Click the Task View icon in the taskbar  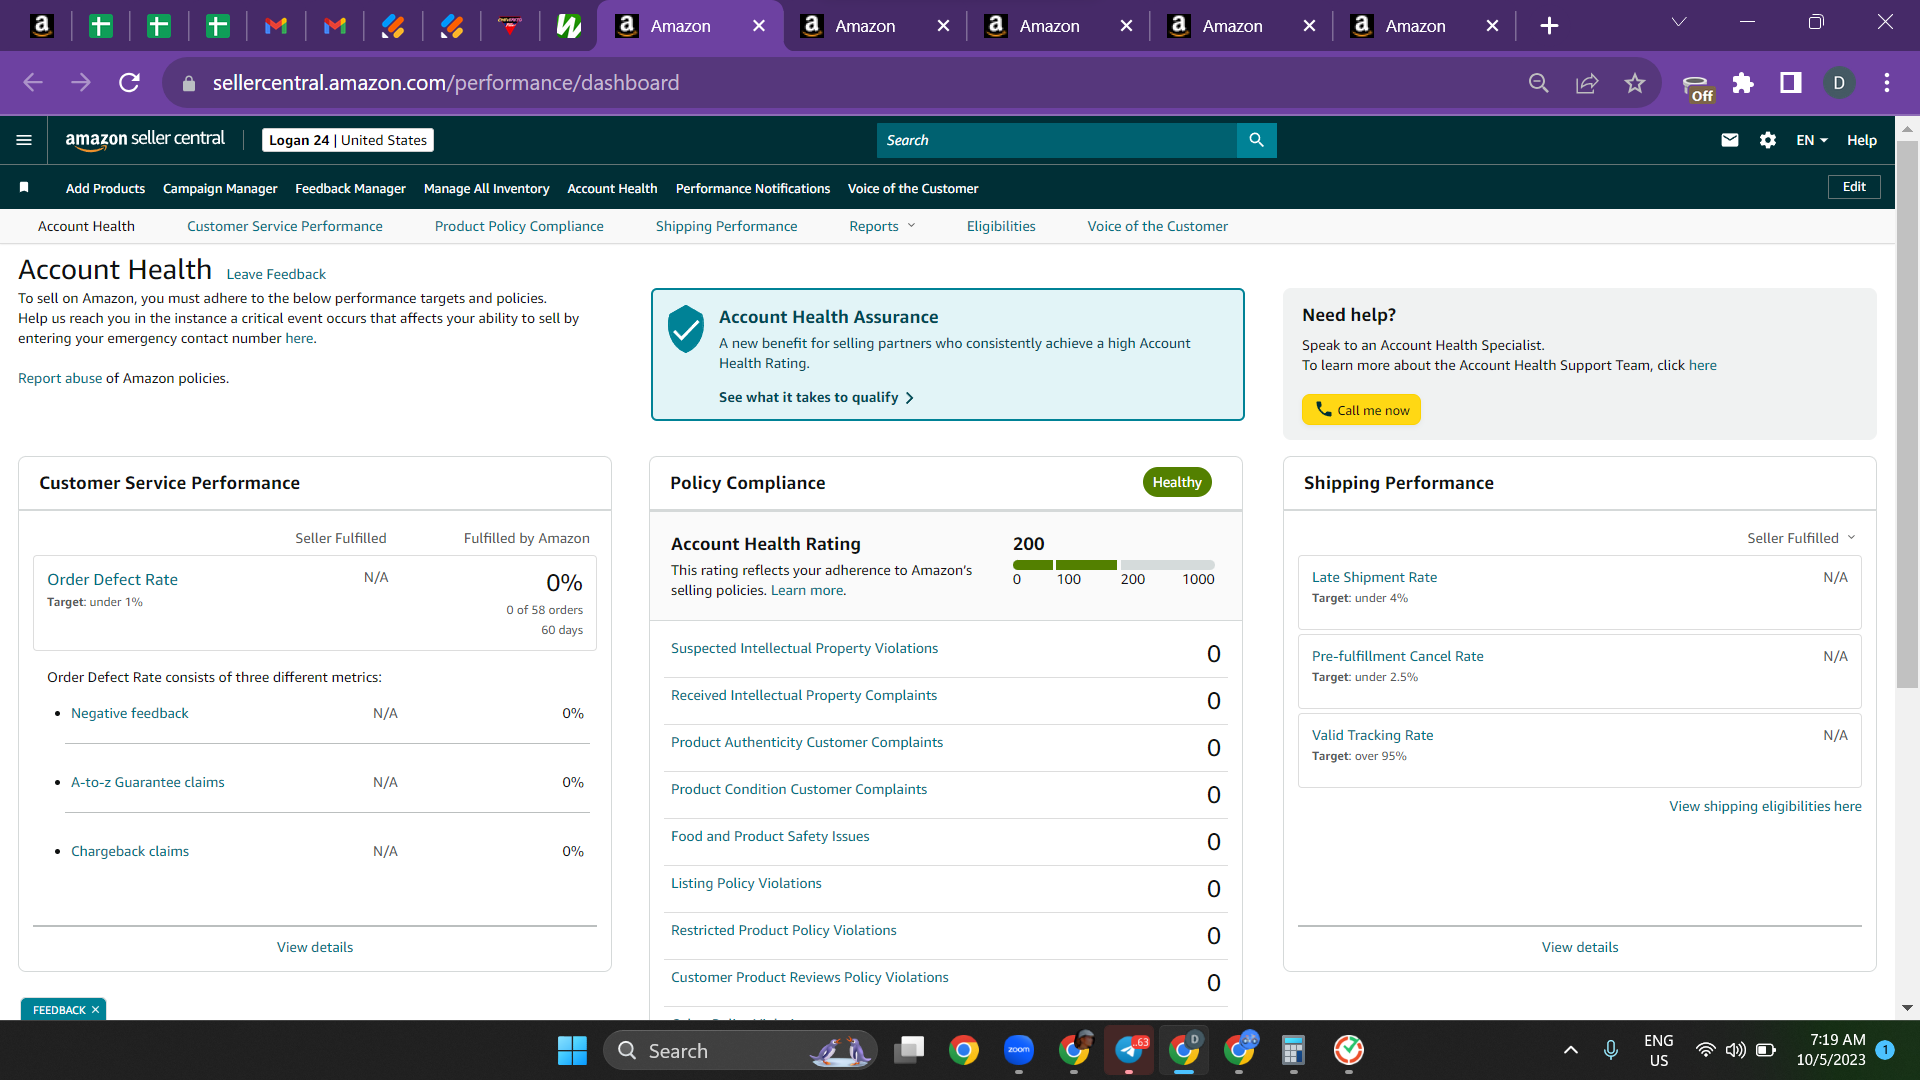909,1050
